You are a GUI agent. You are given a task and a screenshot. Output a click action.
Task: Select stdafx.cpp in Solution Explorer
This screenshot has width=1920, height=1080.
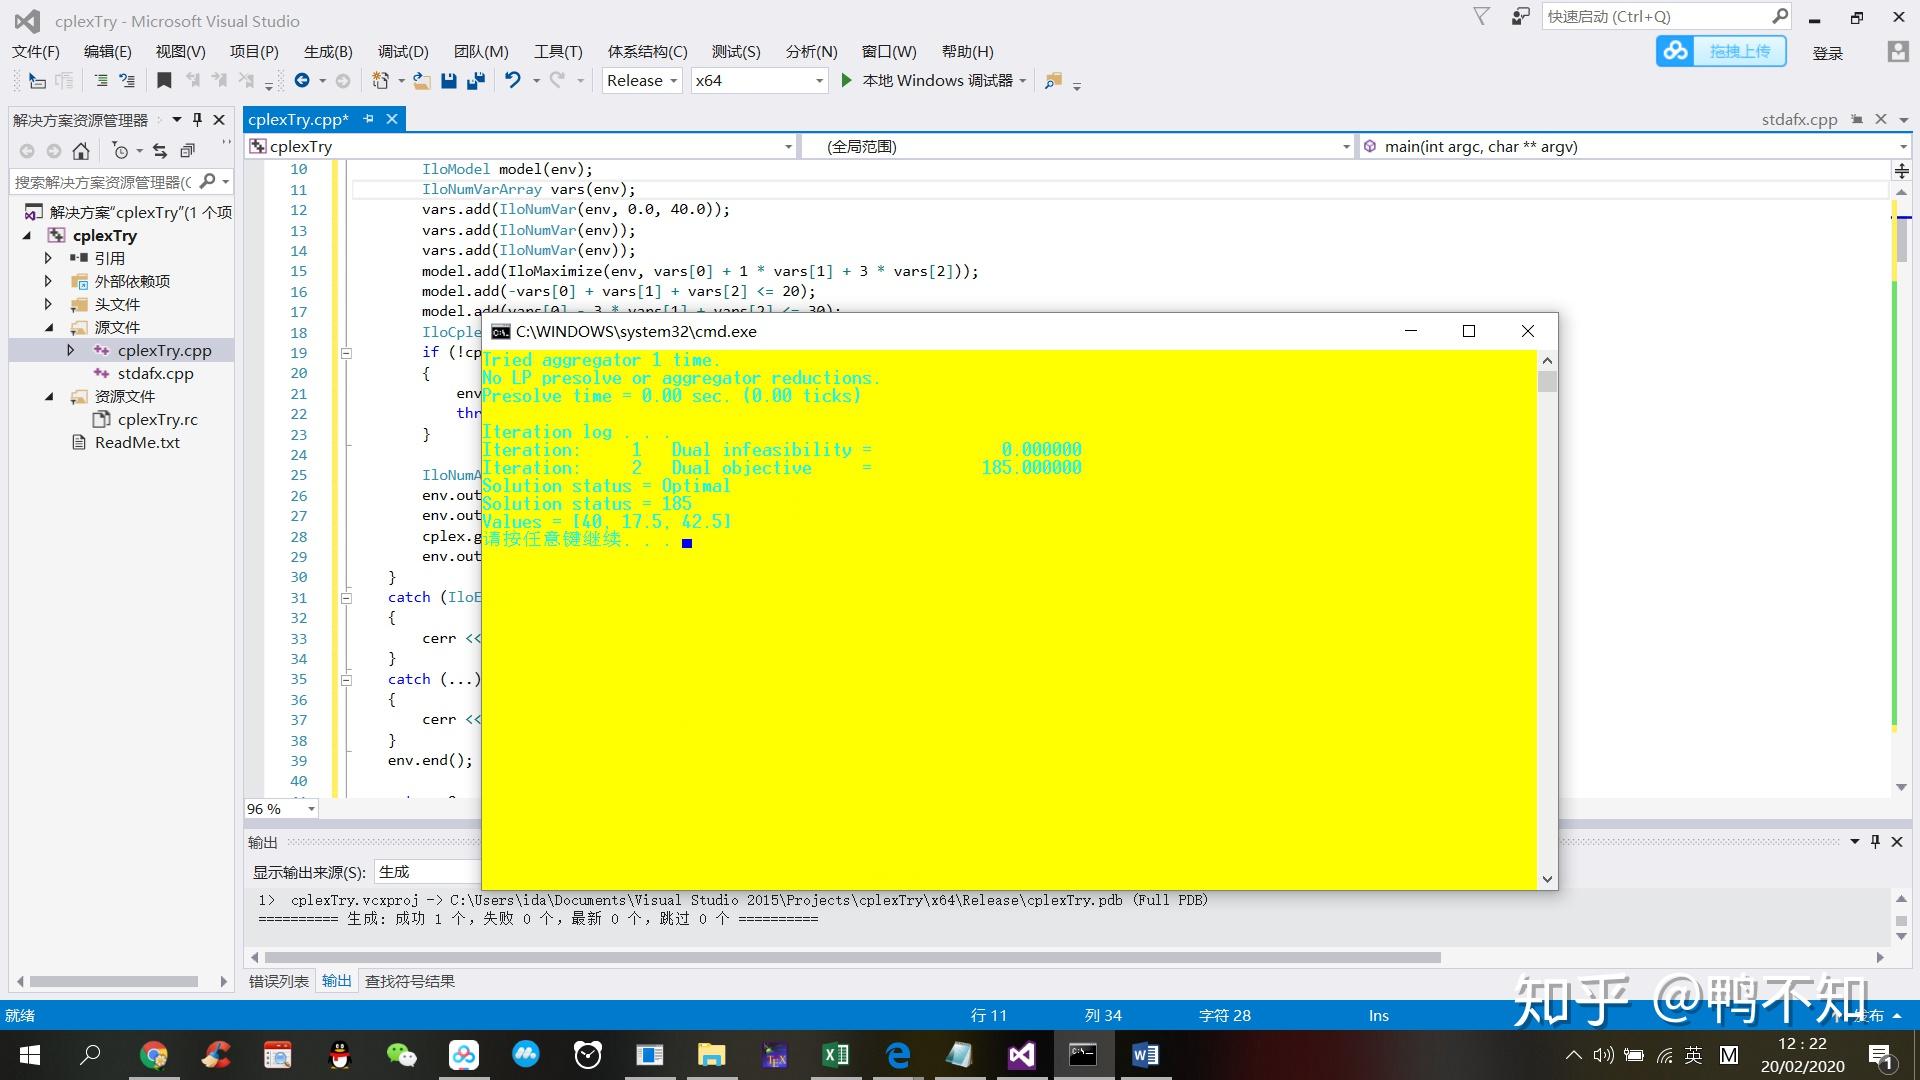[155, 373]
